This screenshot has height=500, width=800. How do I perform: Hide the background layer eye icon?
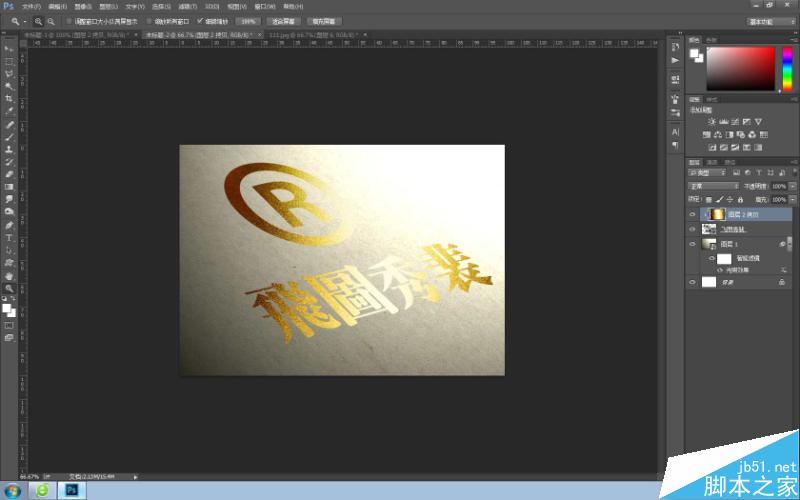point(692,282)
